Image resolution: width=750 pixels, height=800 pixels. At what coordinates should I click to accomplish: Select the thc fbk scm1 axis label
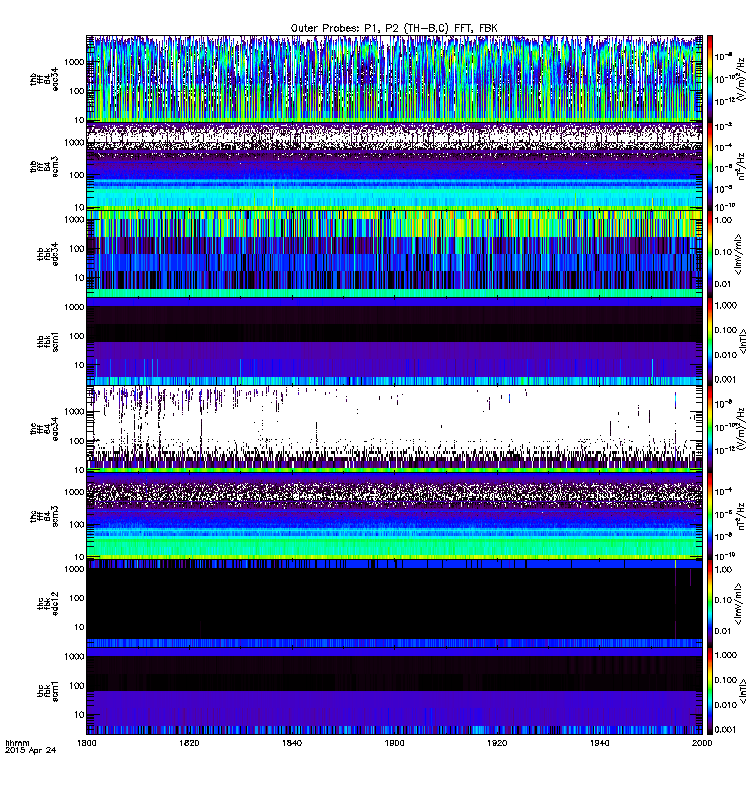pos(48,691)
